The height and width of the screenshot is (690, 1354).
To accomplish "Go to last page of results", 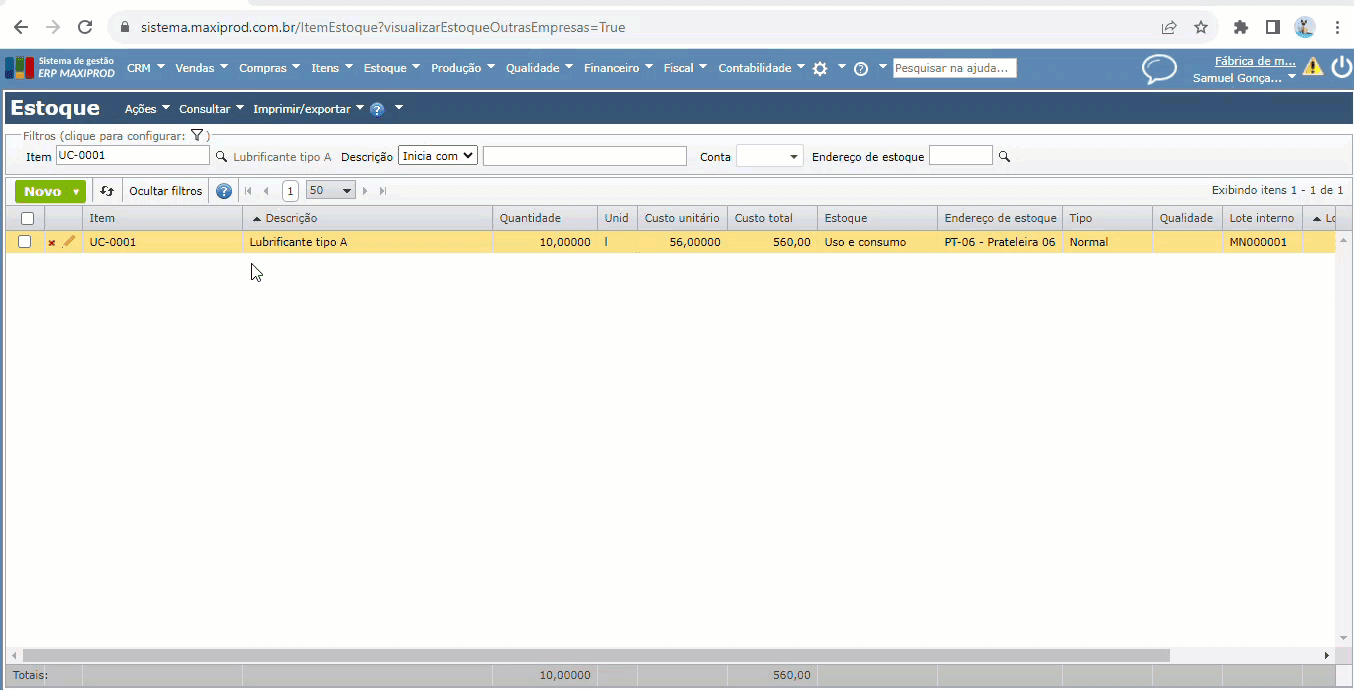I will point(383,191).
